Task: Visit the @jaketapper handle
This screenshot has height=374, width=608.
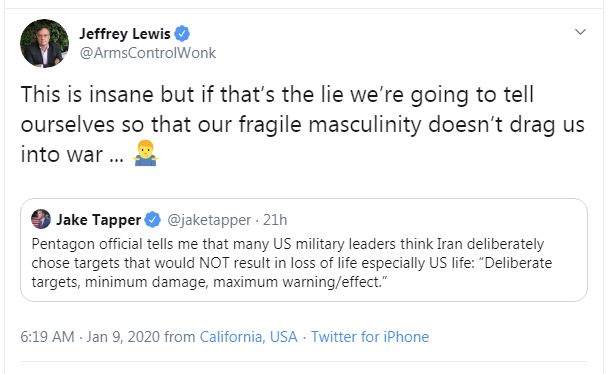Action: pos(209,220)
